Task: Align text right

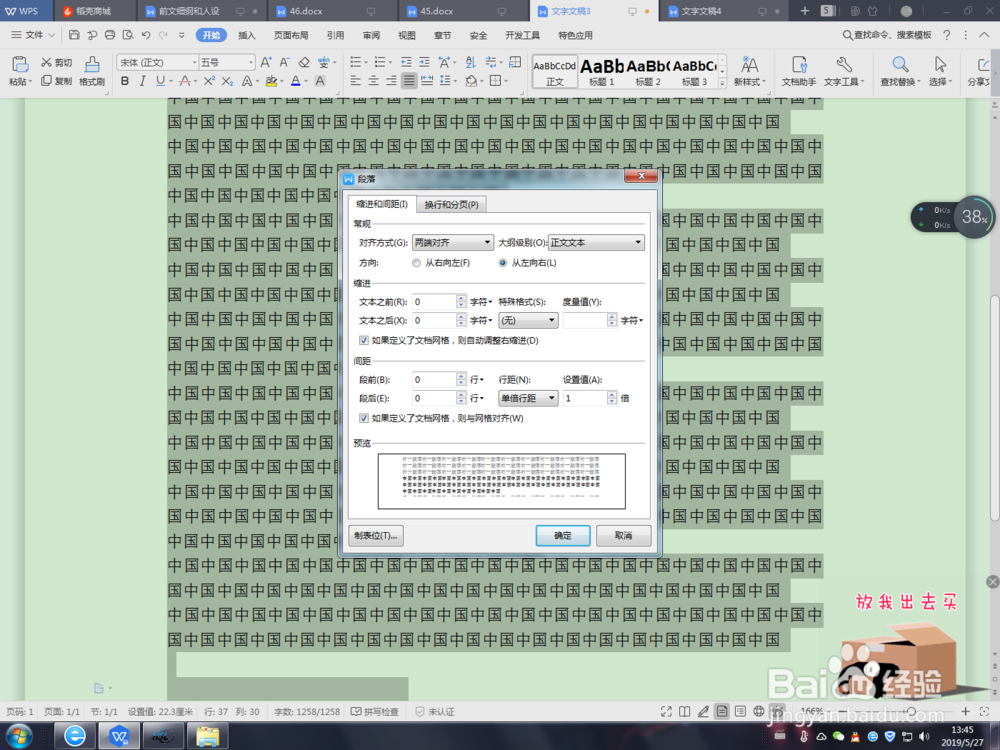Action: pos(392,81)
